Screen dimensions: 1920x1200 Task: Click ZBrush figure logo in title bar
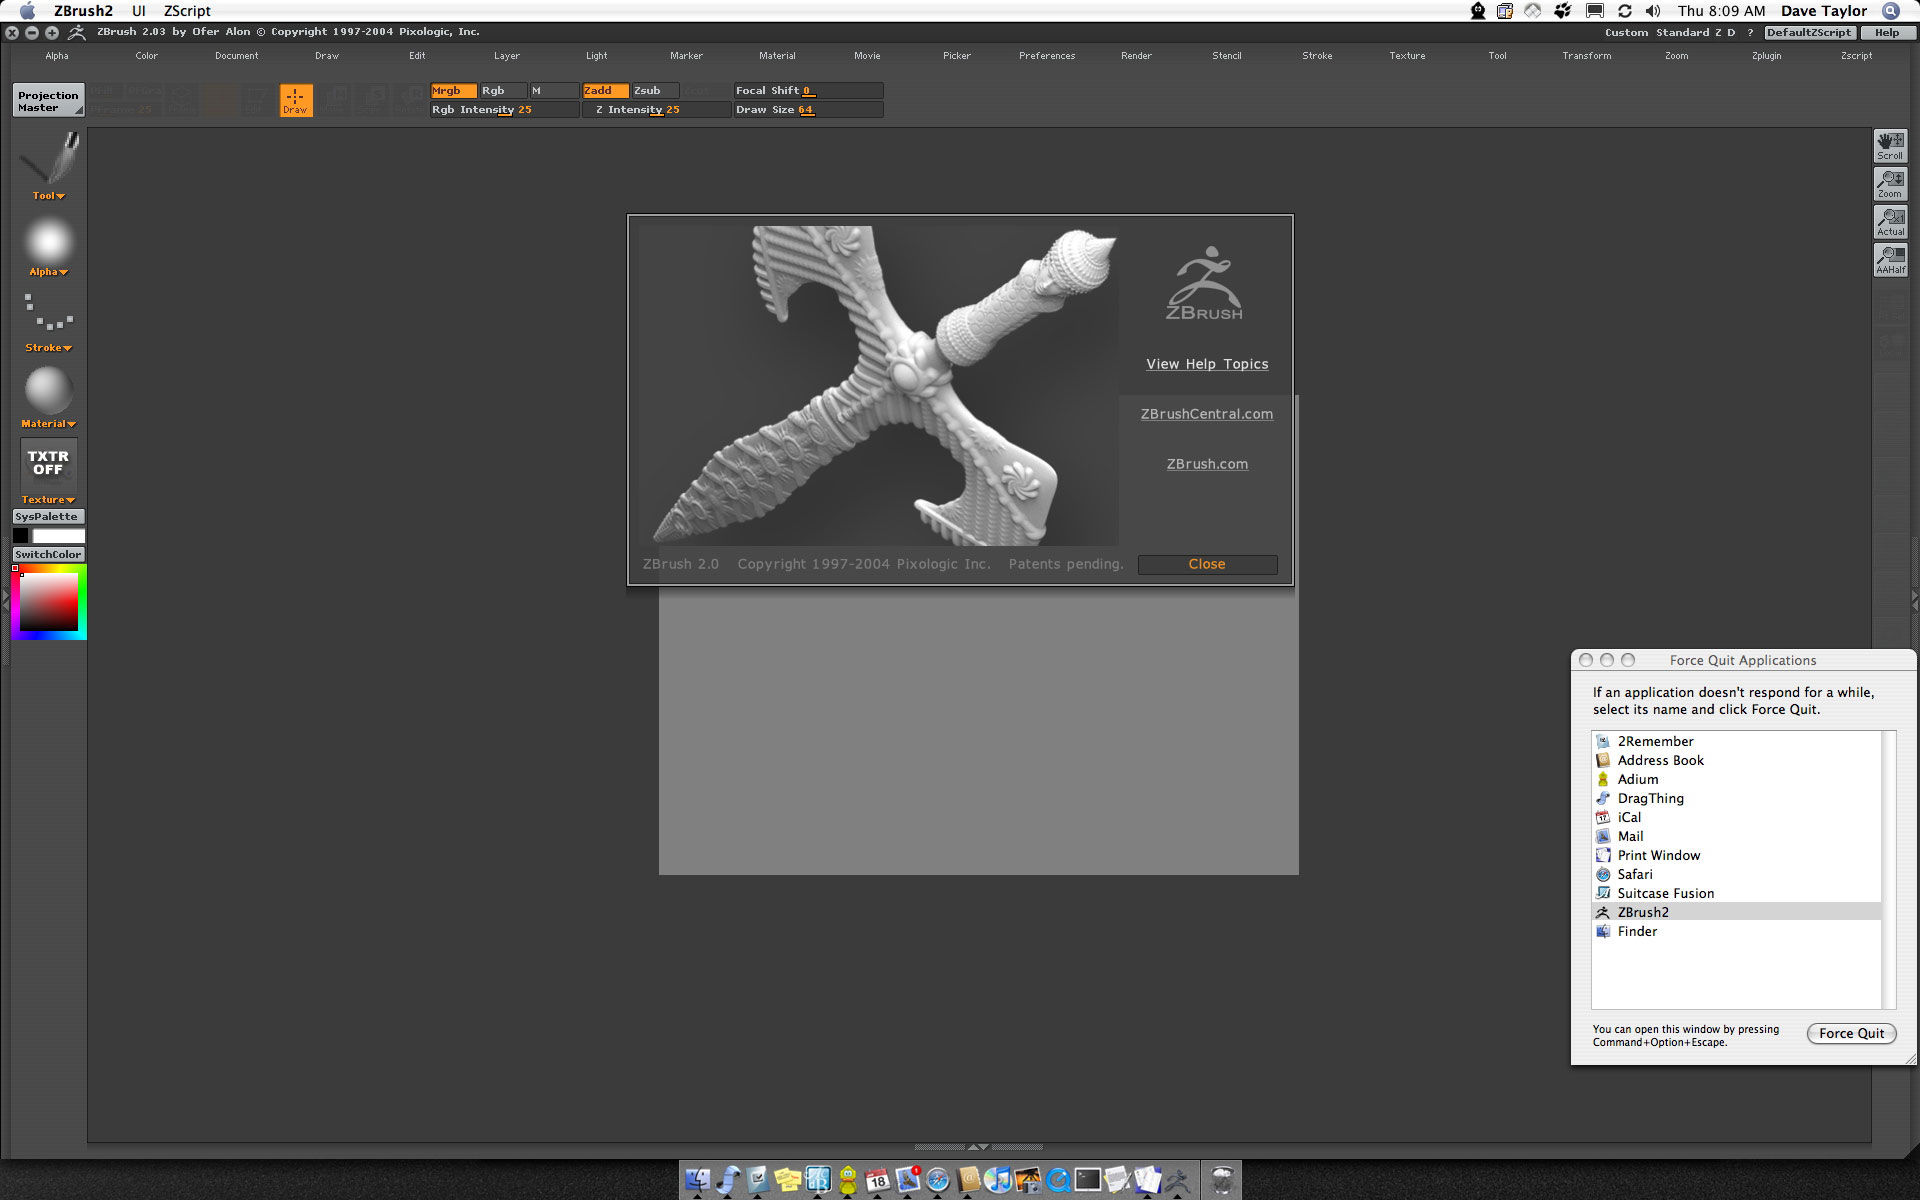77,32
